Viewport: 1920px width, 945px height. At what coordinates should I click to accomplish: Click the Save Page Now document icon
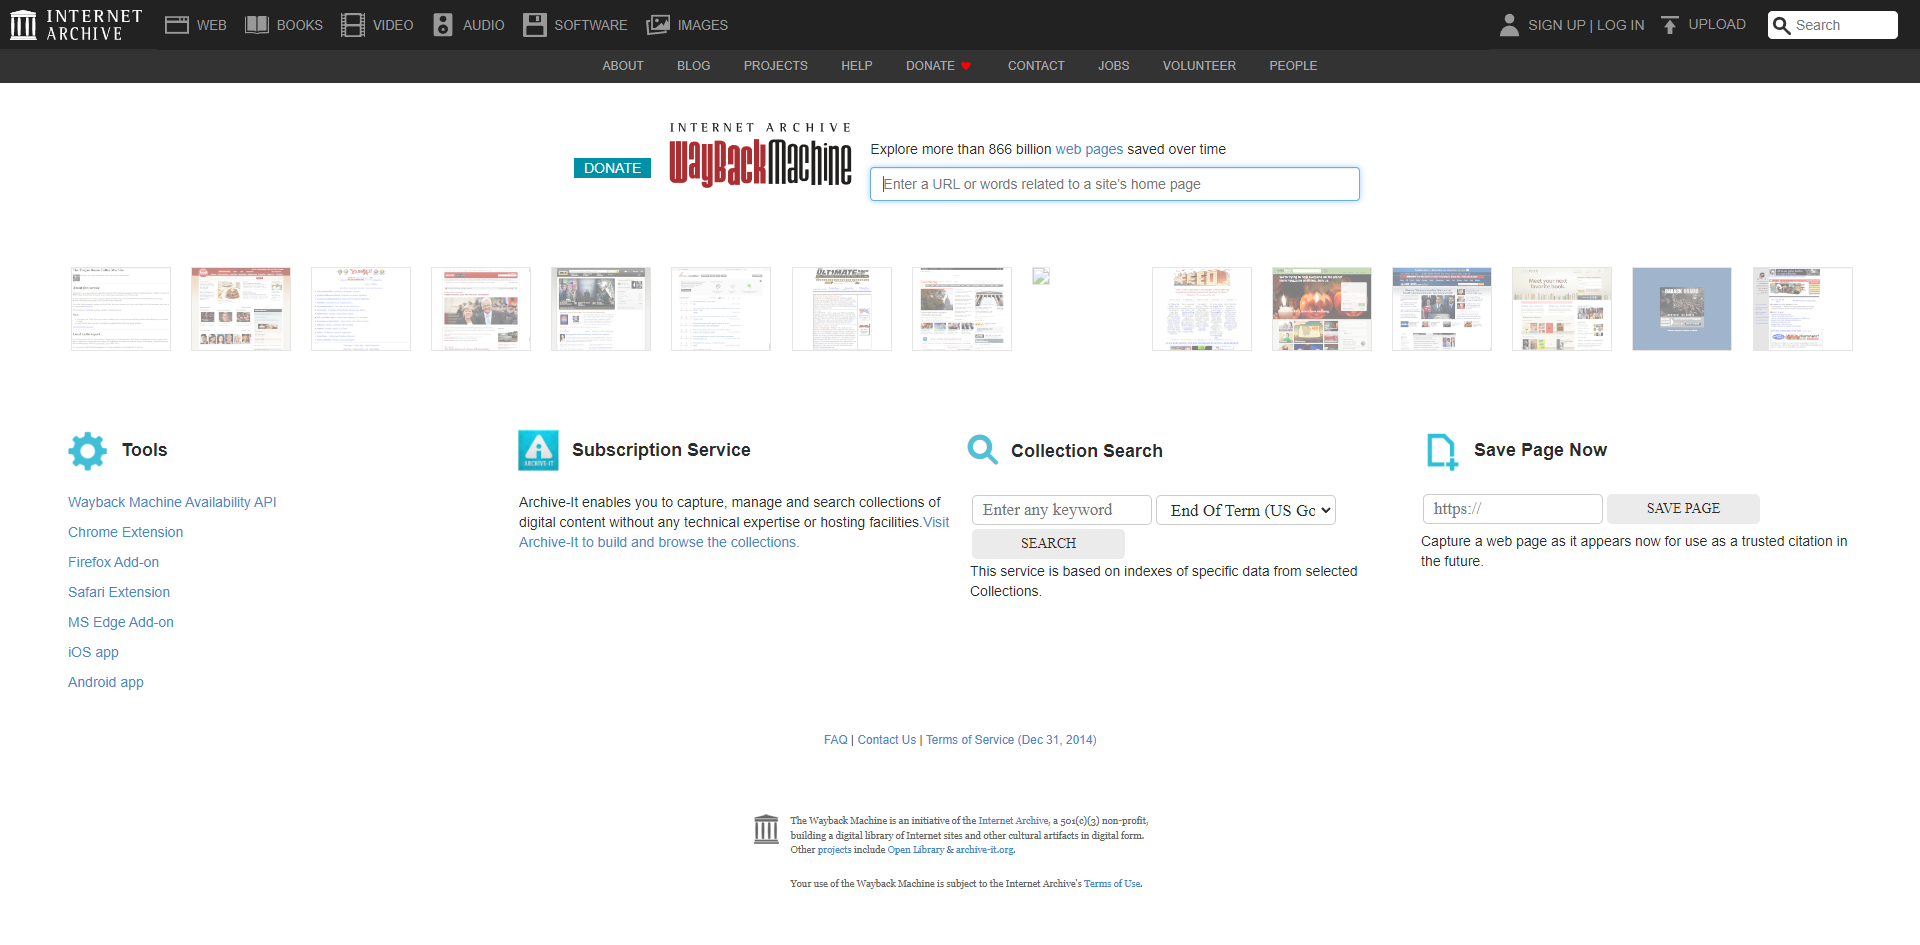pyautogui.click(x=1441, y=451)
